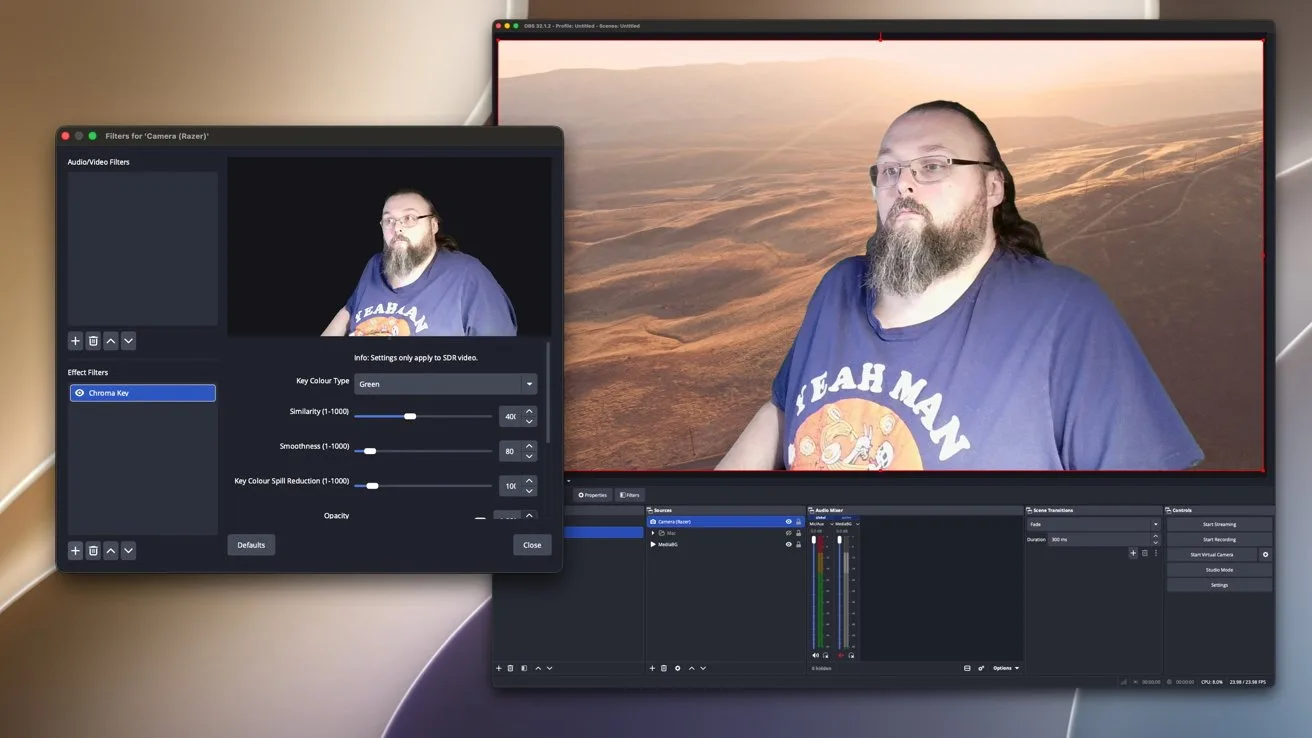Toggle Chroma Key filter visibility eye
The height and width of the screenshot is (738, 1312).
click(80, 393)
